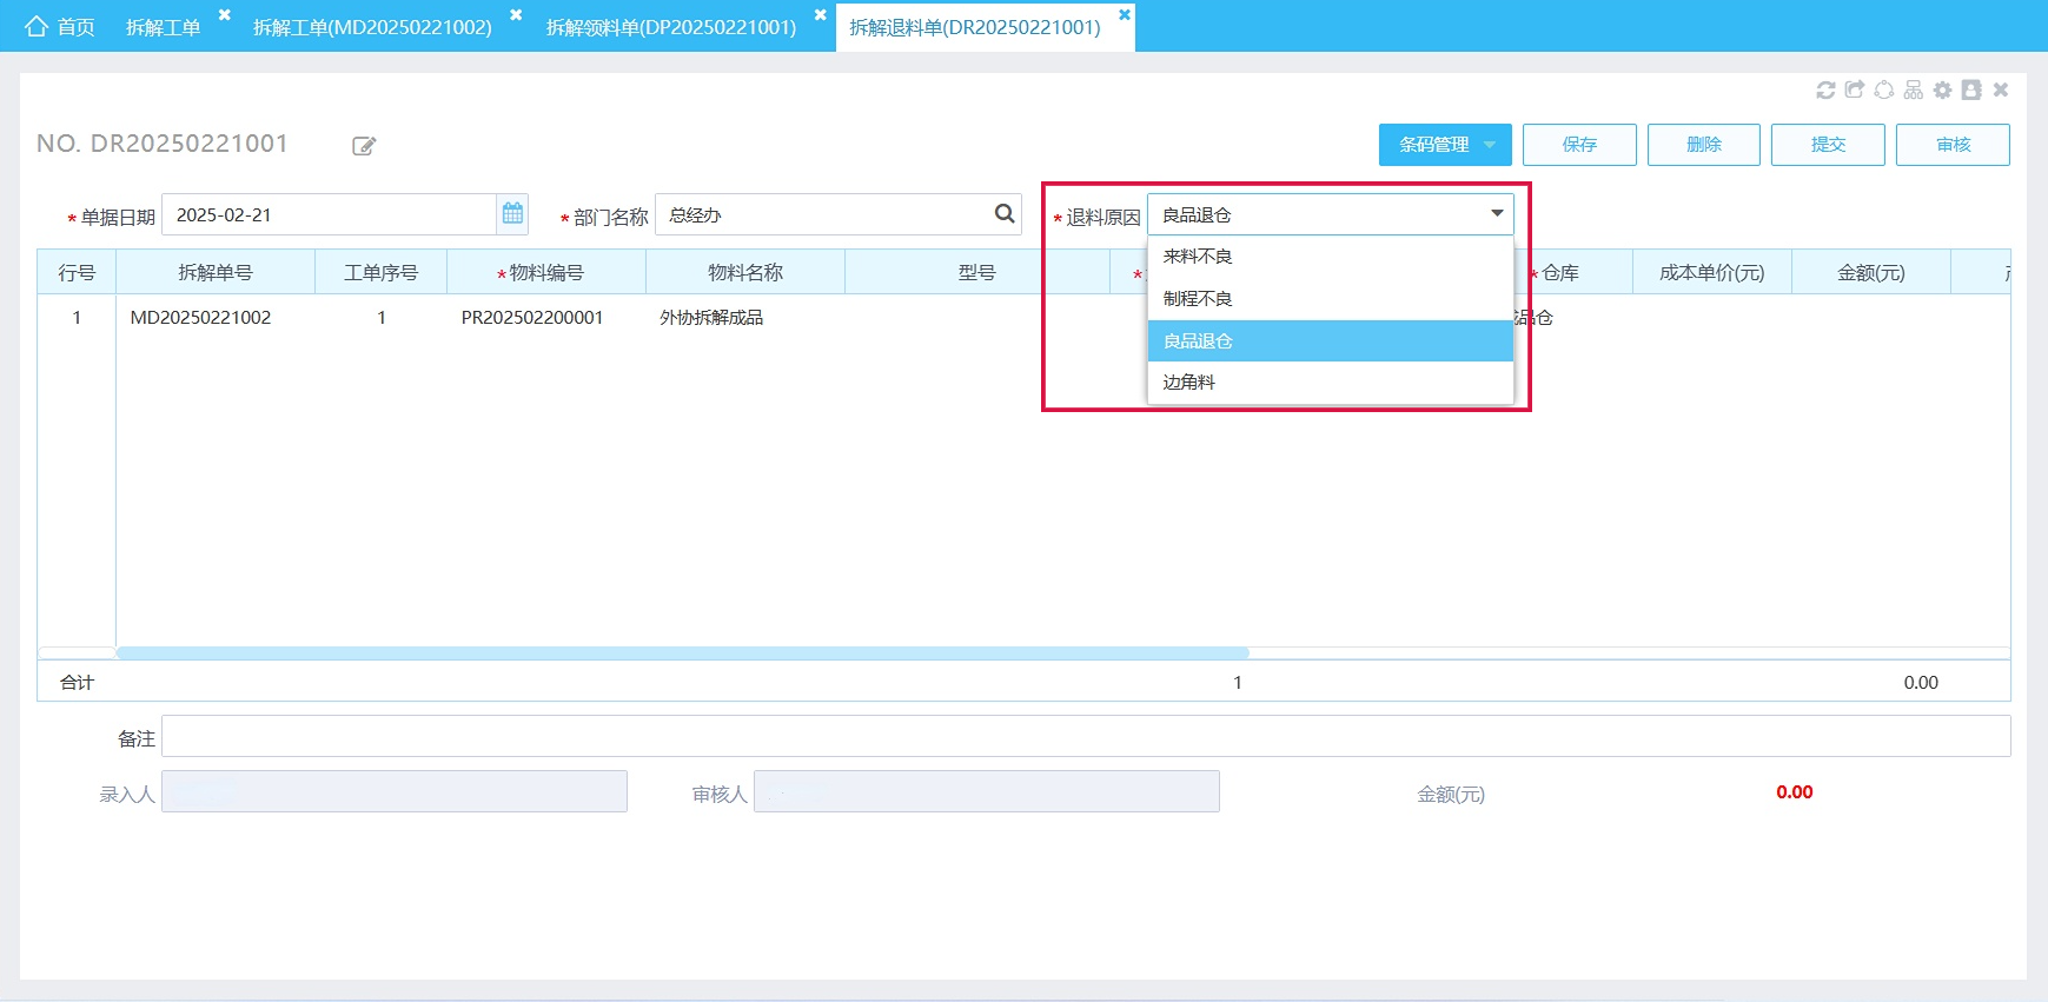Open the hierarchy chart icon
Viewport: 2048px width, 1002px height.
1913,90
